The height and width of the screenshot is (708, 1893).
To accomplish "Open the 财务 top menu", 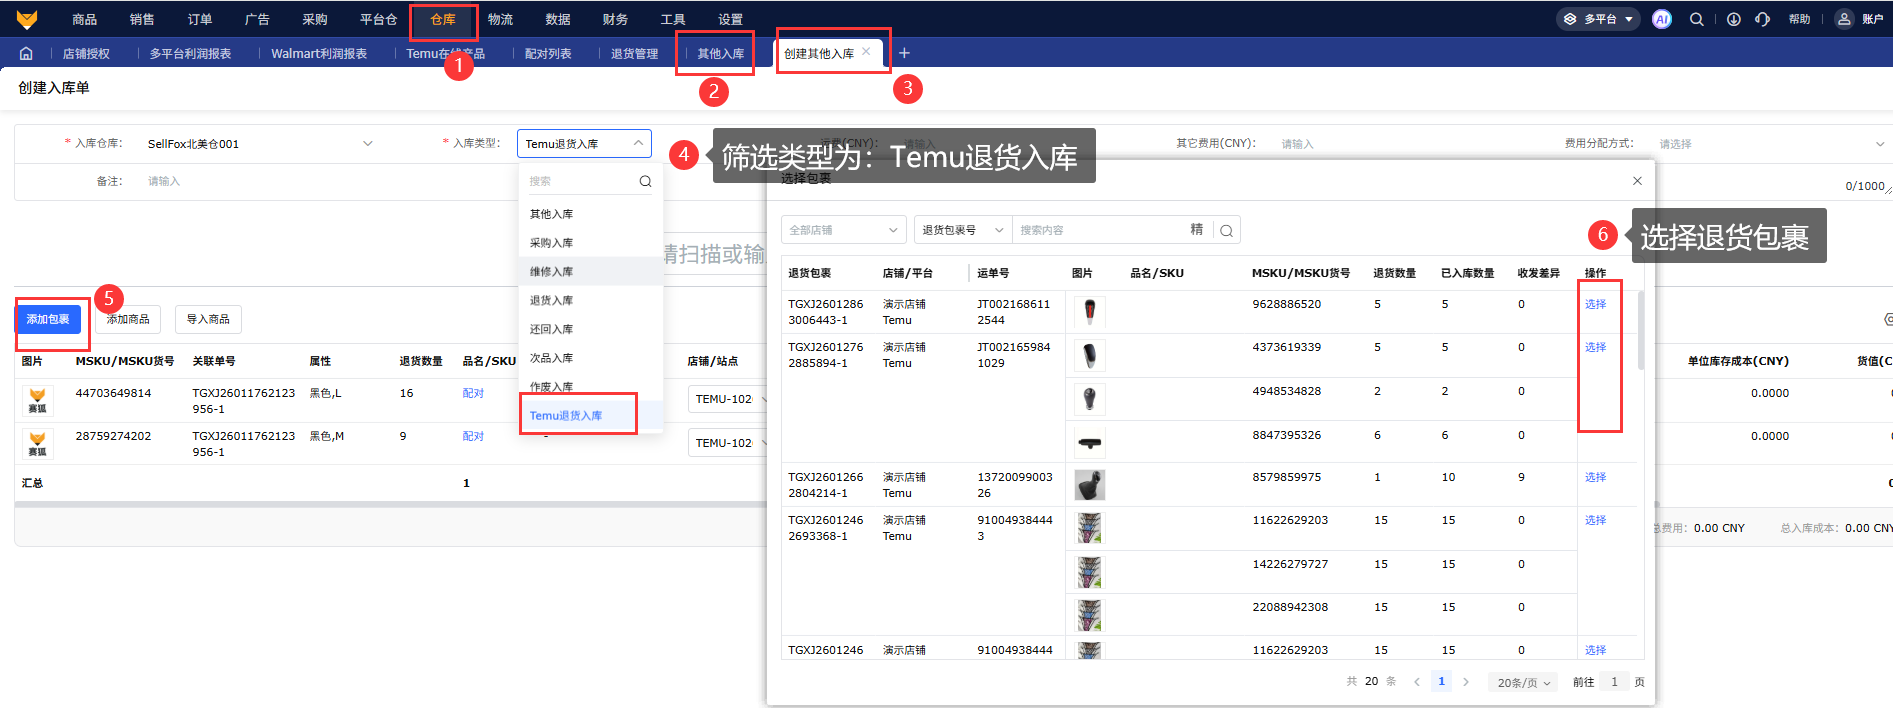I will tap(615, 19).
